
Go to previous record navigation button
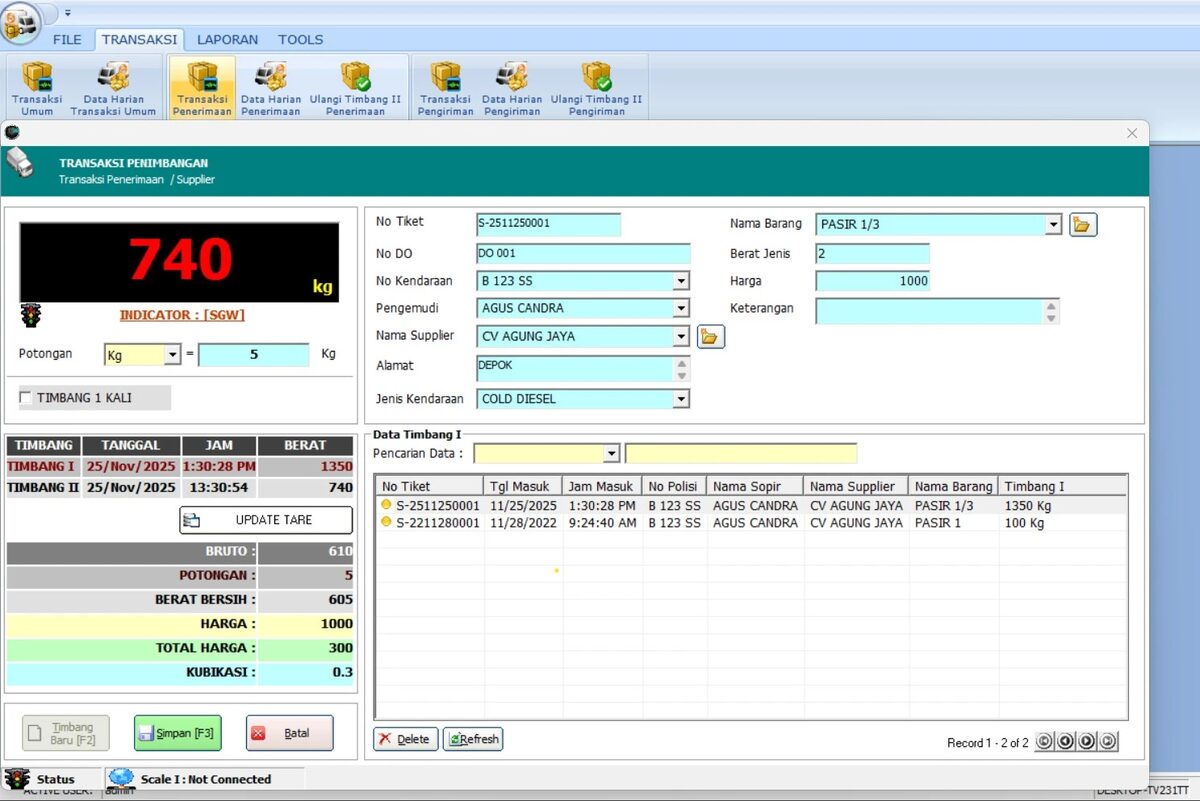(x=1065, y=742)
